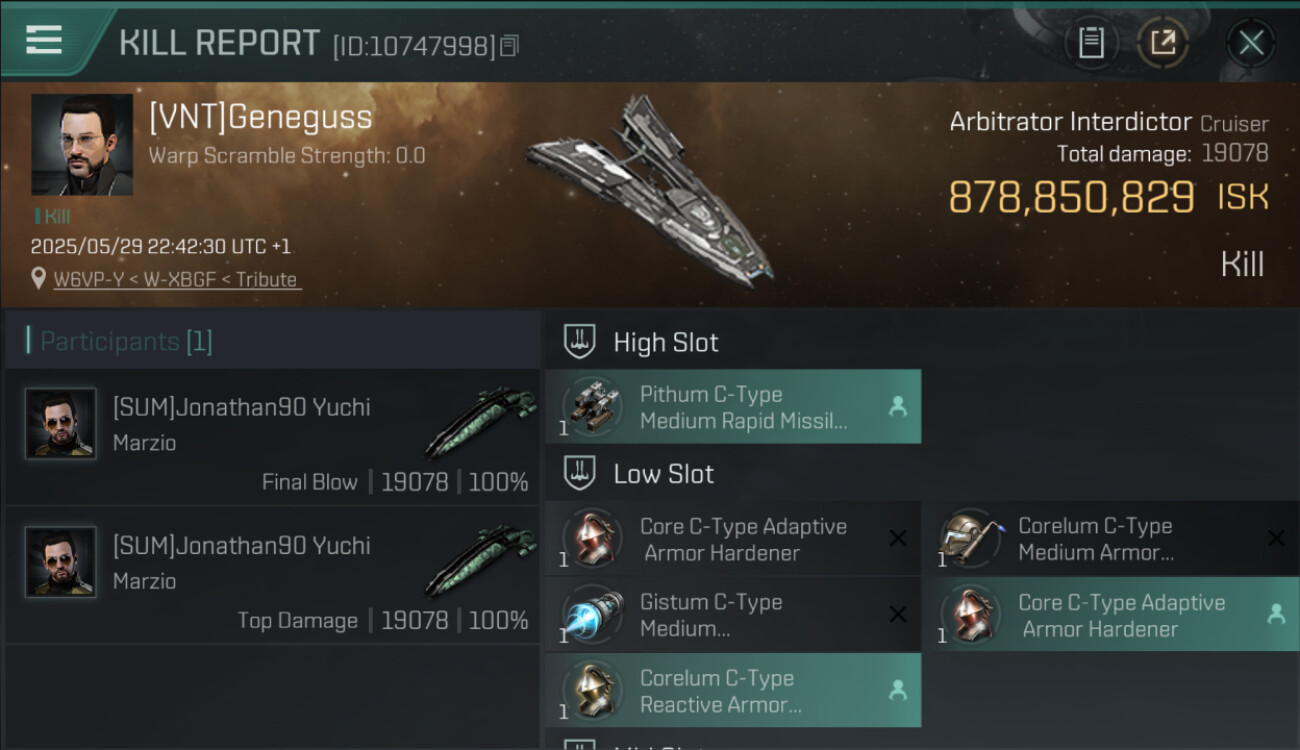Image resolution: width=1300 pixels, height=750 pixels.
Task: Select Corelum C-Type Reactive Armor item
Action: click(733, 691)
